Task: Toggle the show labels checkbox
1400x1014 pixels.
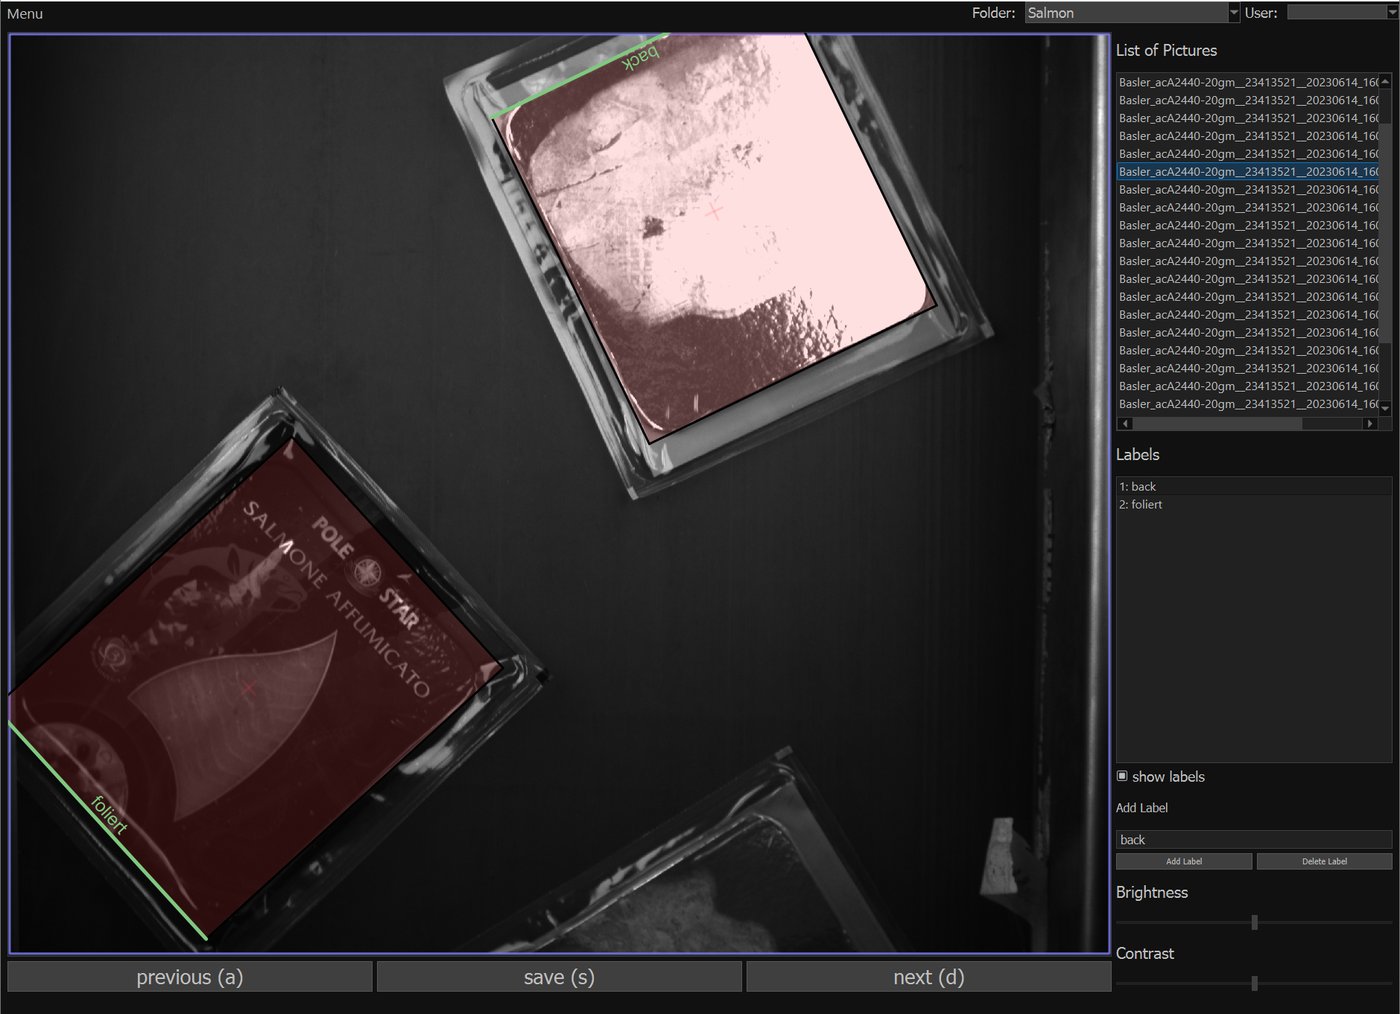Action: 1122,776
